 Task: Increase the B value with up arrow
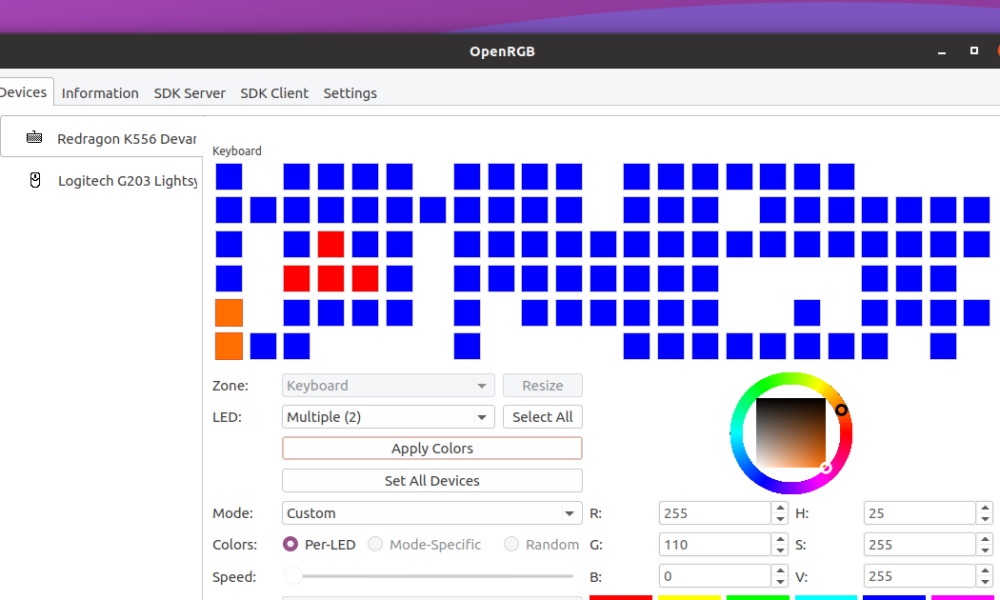[x=780, y=571]
